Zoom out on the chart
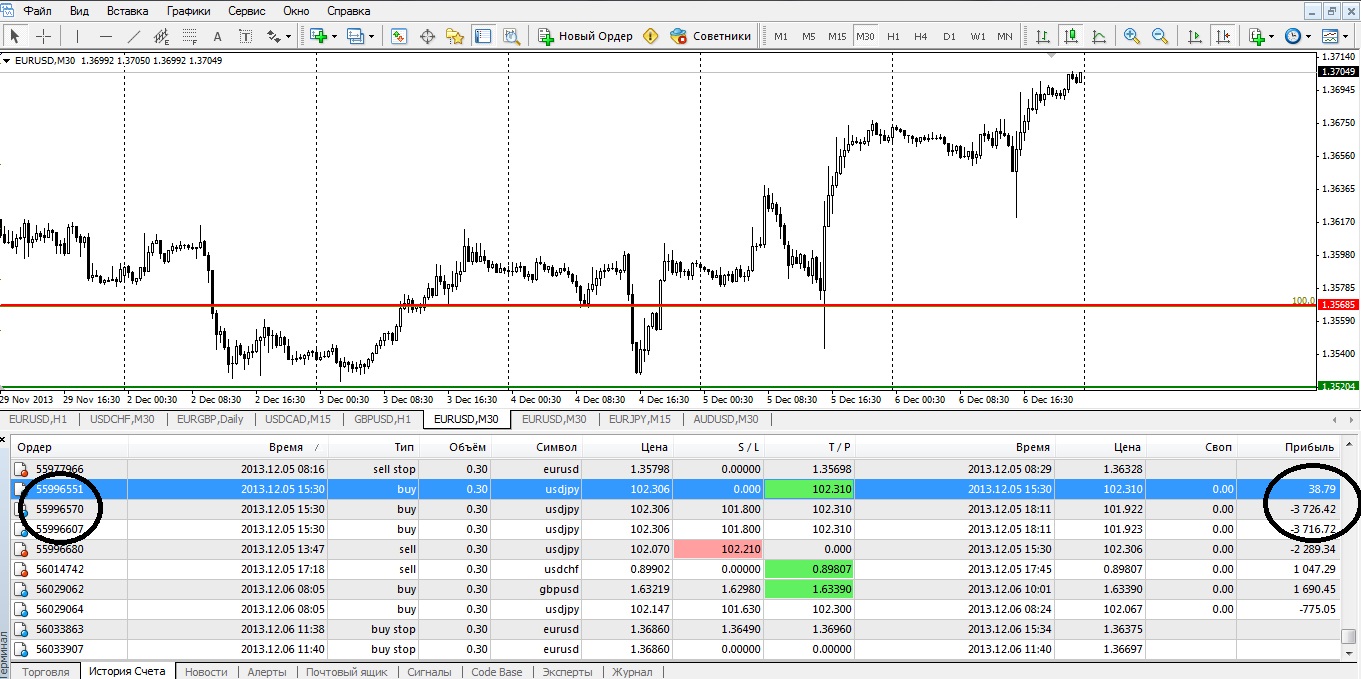The image size is (1361, 679). click(1160, 36)
